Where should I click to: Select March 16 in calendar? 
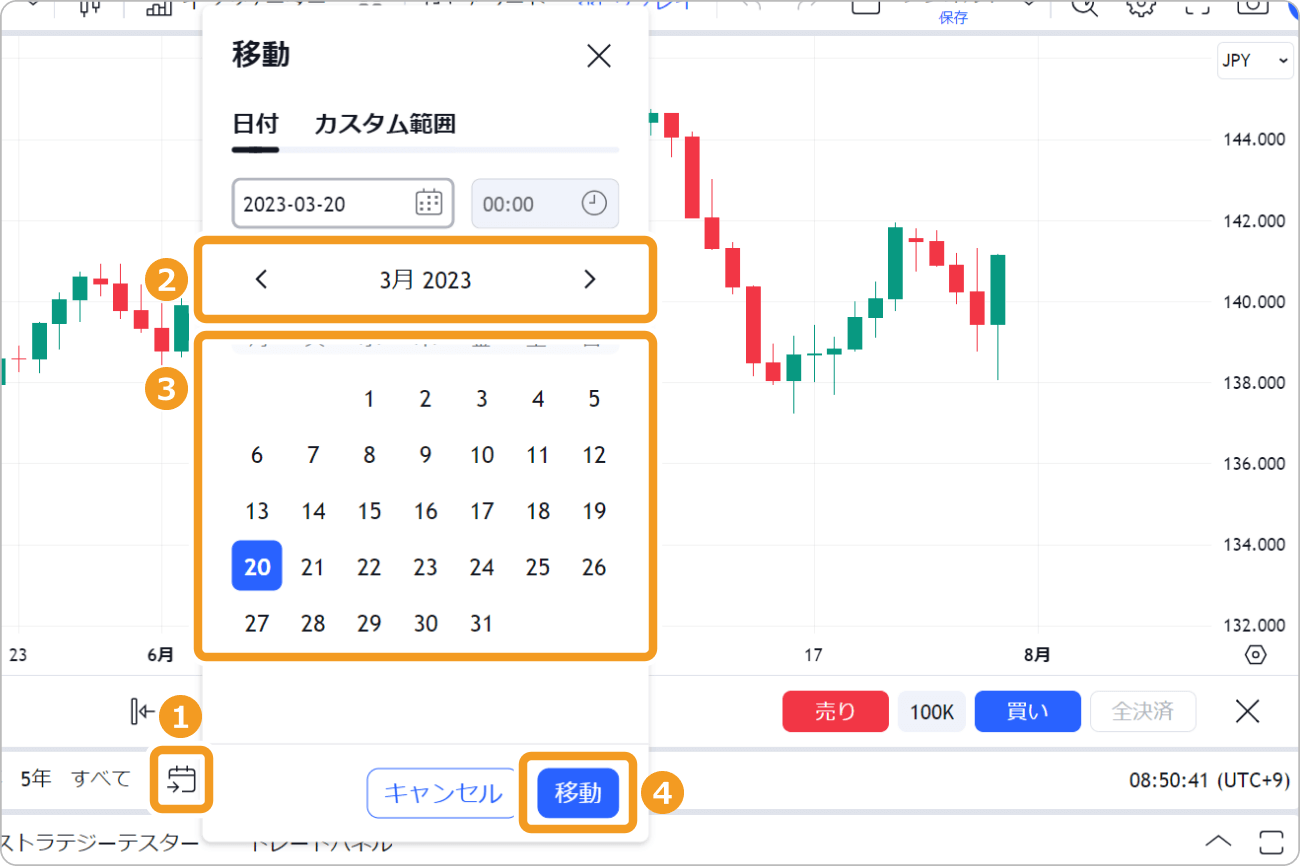[425, 512]
